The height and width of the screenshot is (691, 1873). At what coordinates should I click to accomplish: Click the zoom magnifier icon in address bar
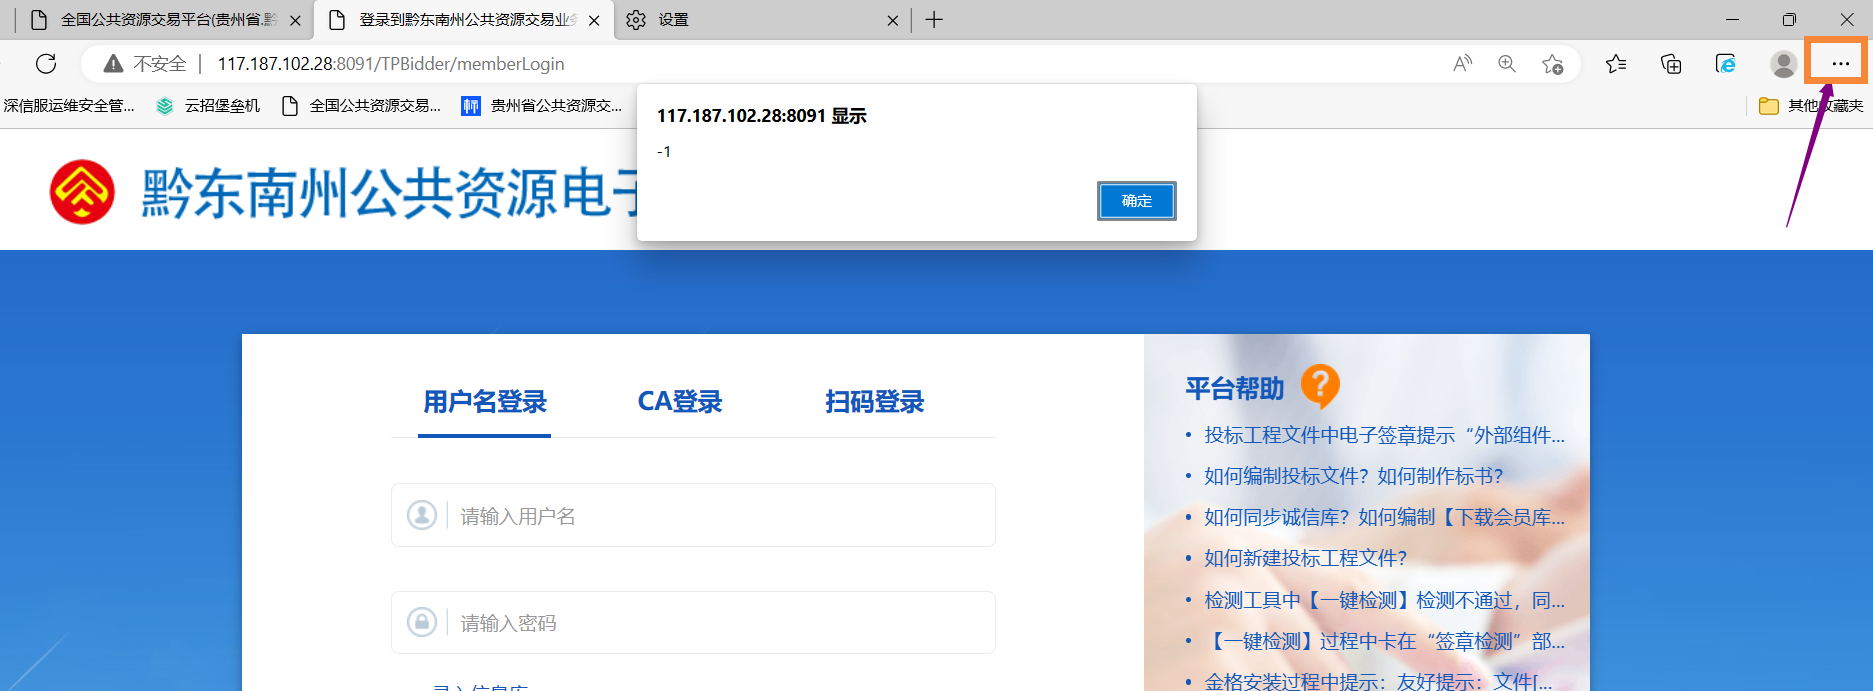[x=1507, y=64]
